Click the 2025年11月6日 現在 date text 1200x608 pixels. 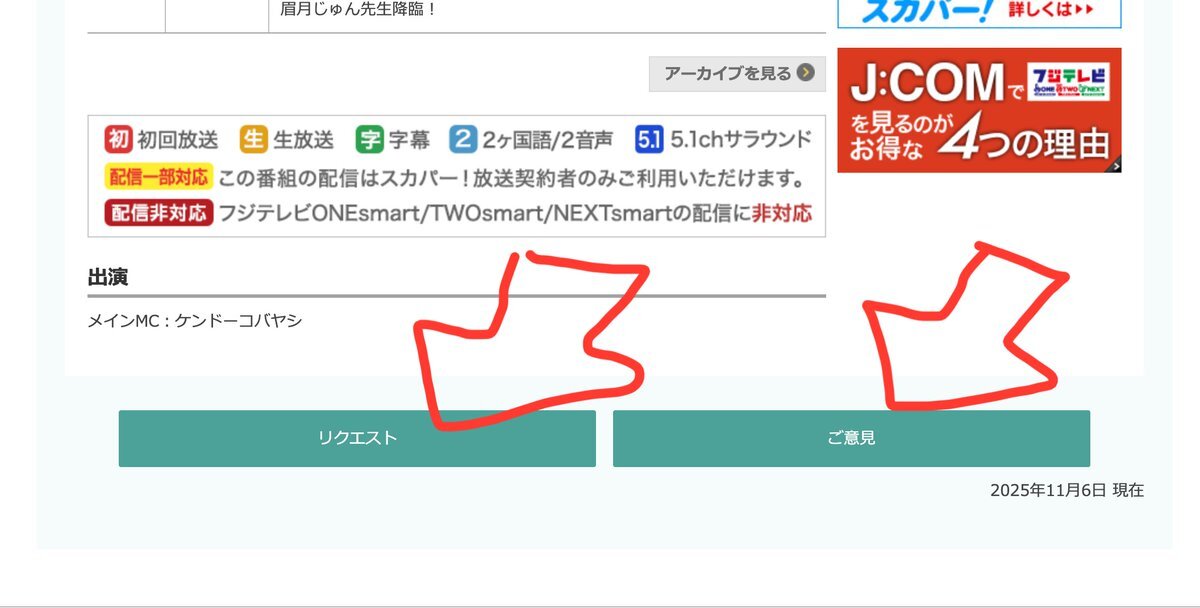(x=1067, y=490)
